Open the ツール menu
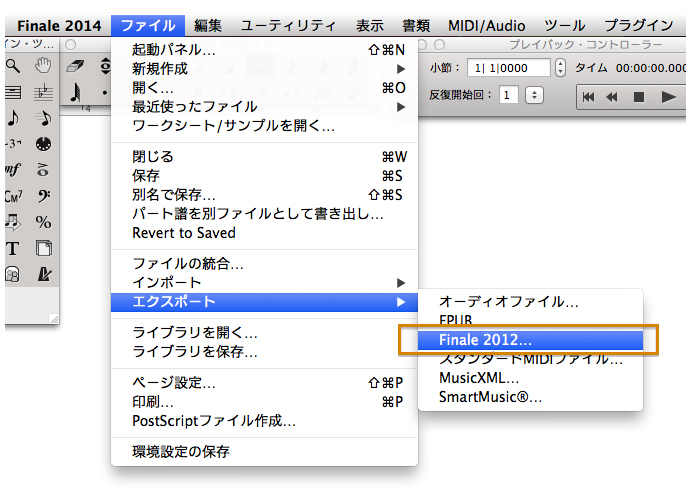 pyautogui.click(x=564, y=26)
